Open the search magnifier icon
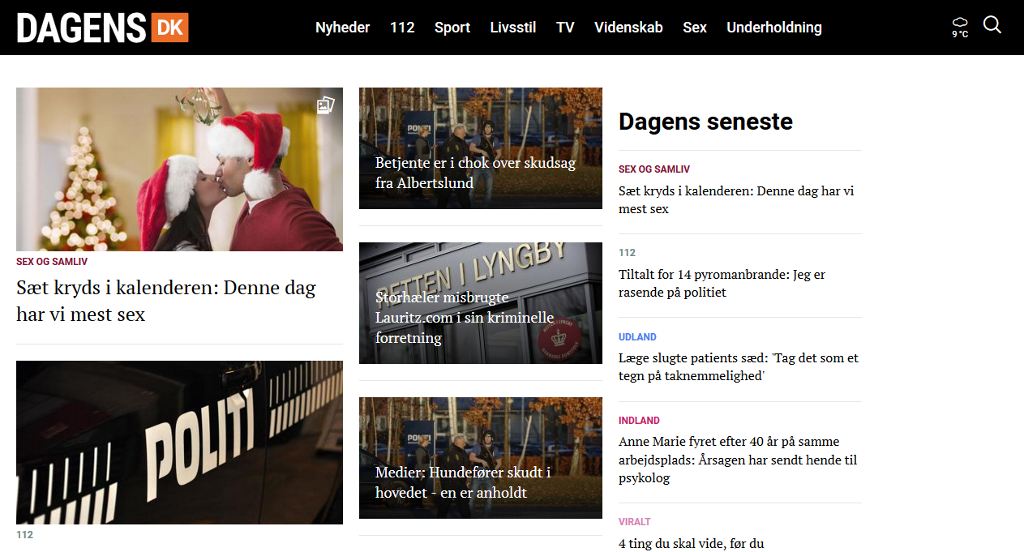 pyautogui.click(x=992, y=25)
